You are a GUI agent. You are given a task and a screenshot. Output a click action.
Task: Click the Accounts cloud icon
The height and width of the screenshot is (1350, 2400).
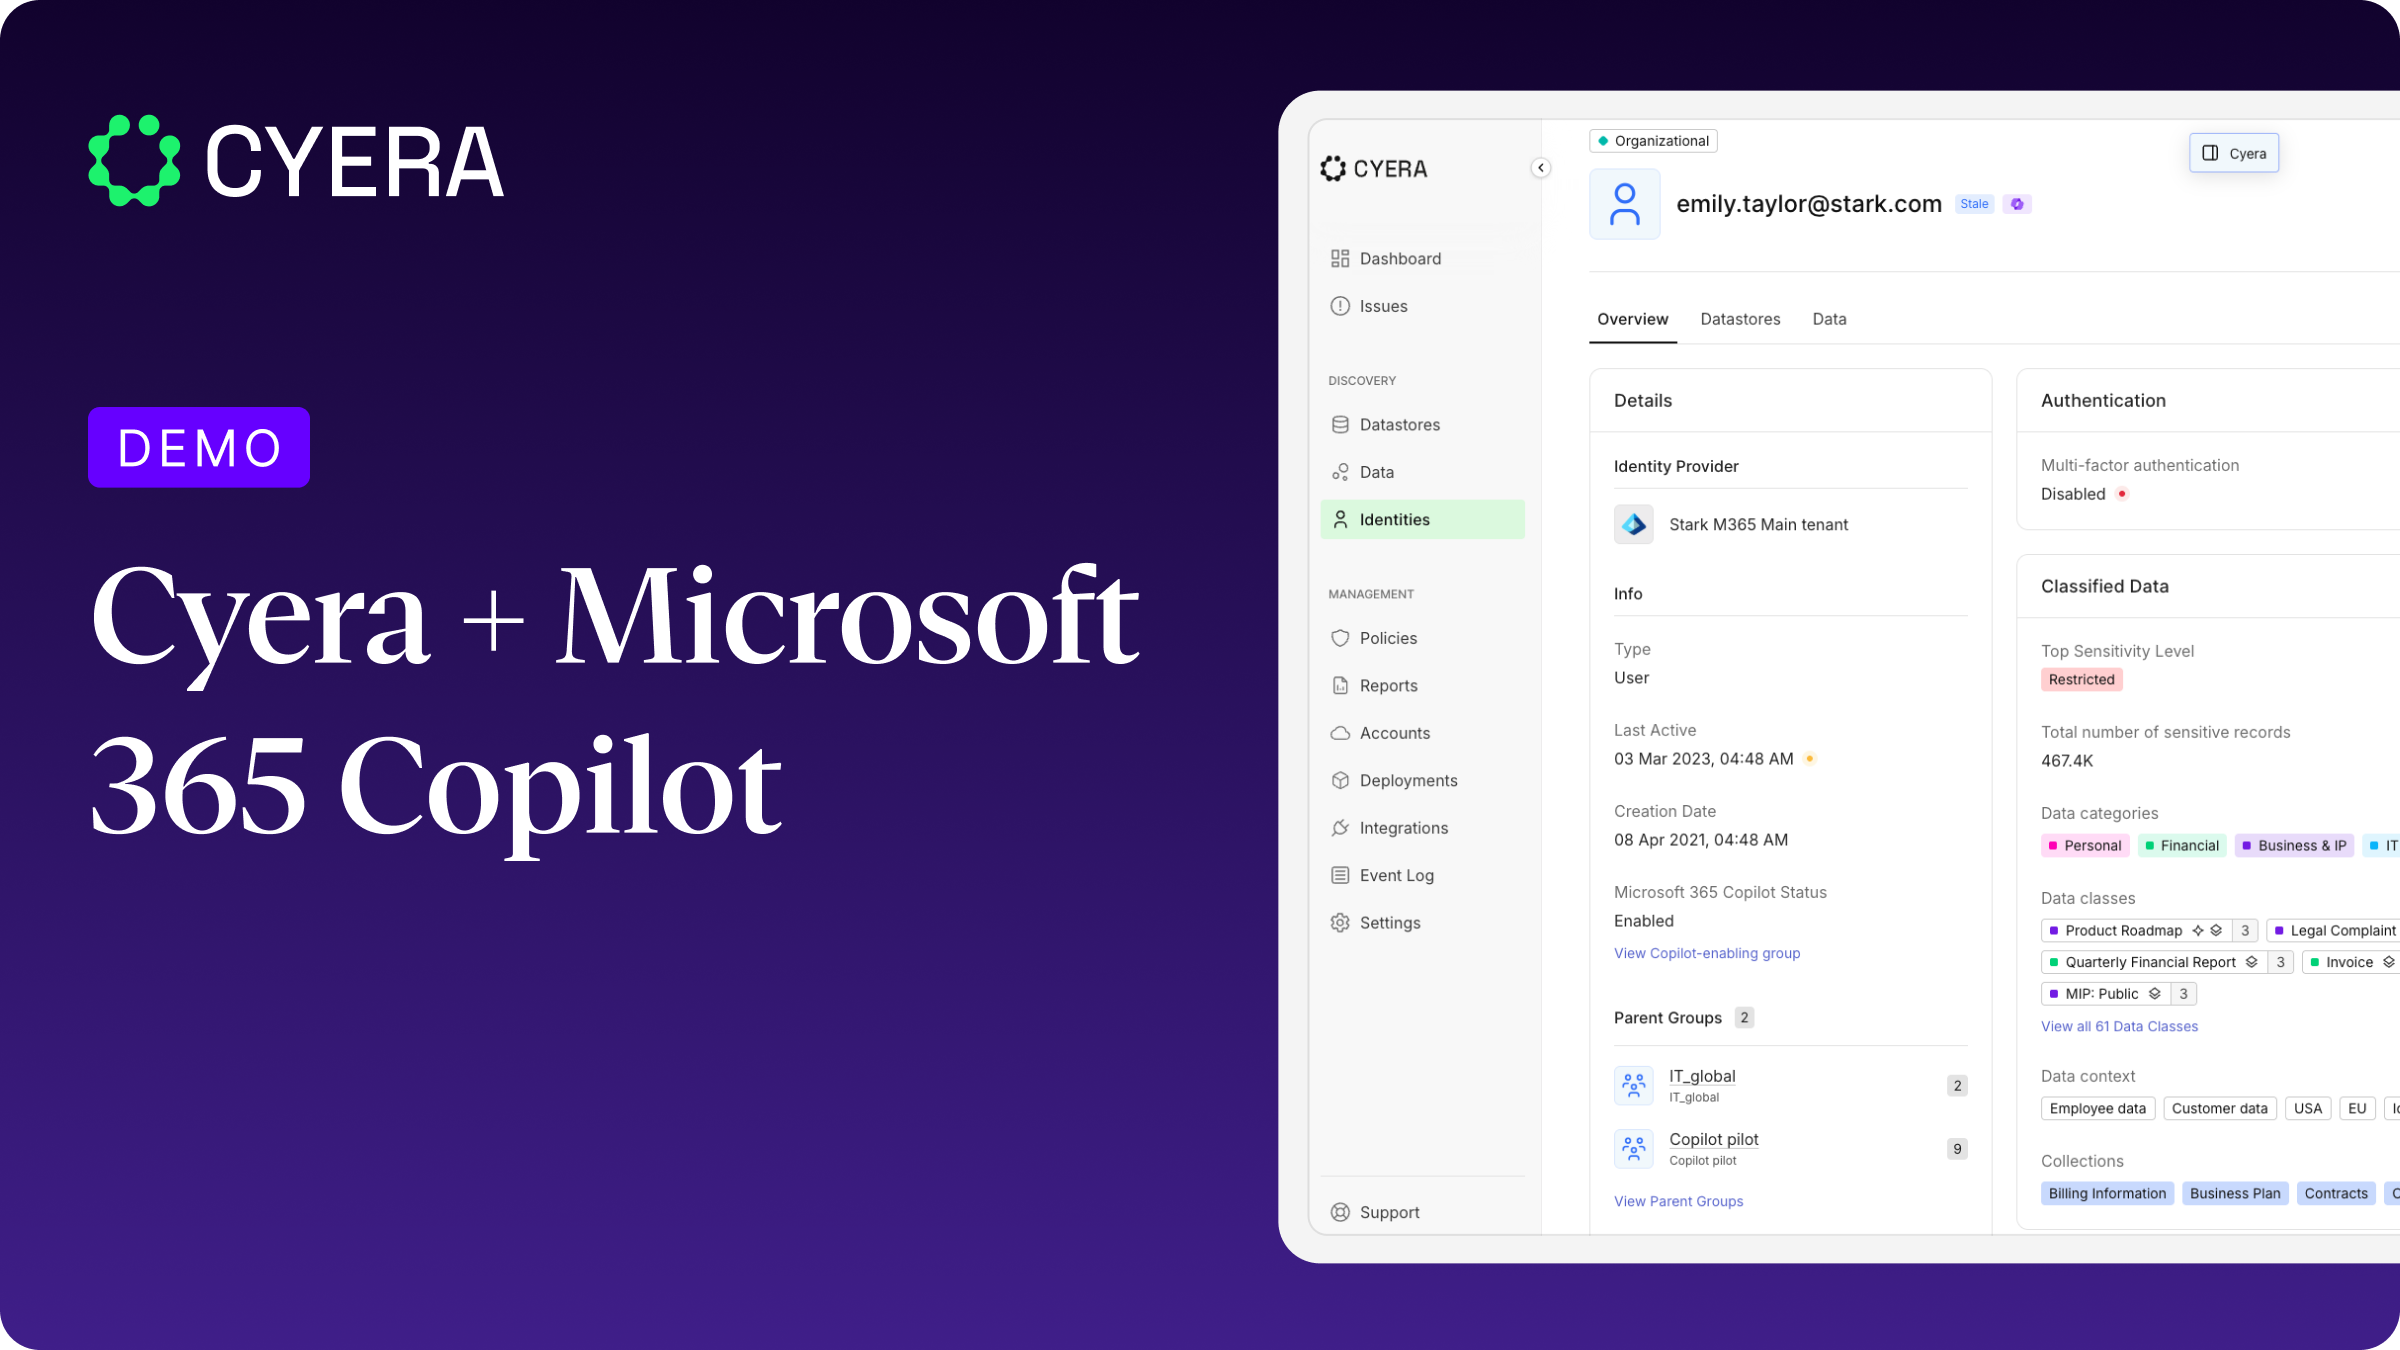point(1340,733)
